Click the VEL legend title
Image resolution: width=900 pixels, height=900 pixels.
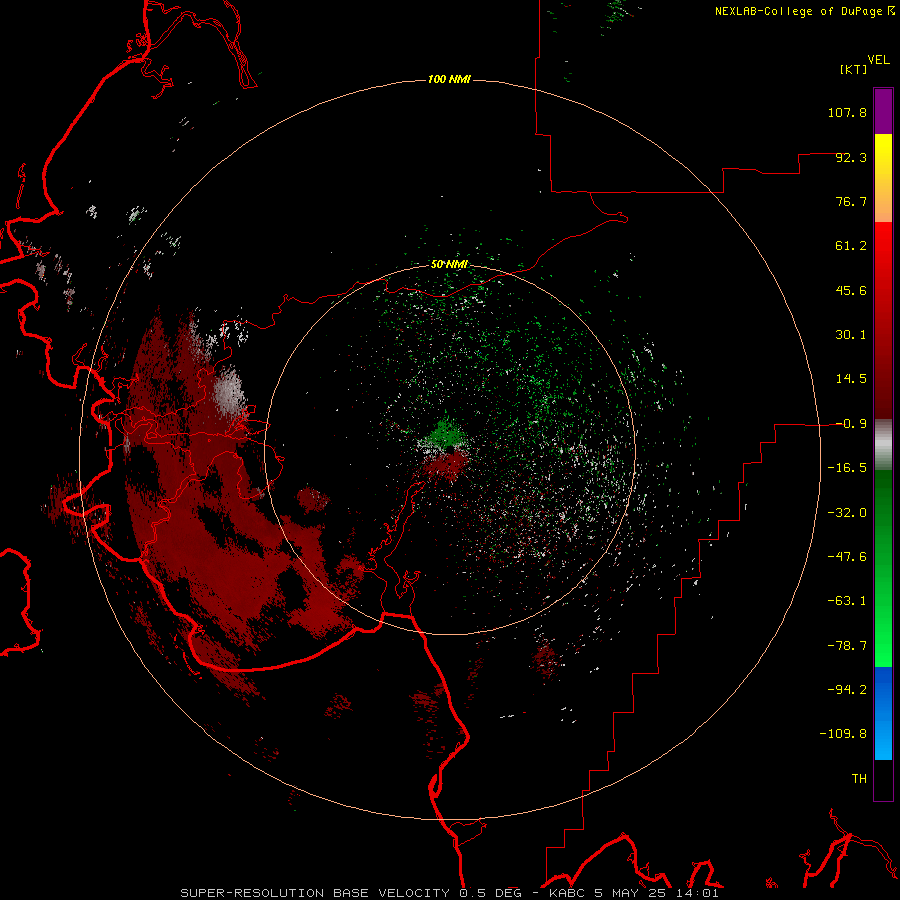coord(878,59)
